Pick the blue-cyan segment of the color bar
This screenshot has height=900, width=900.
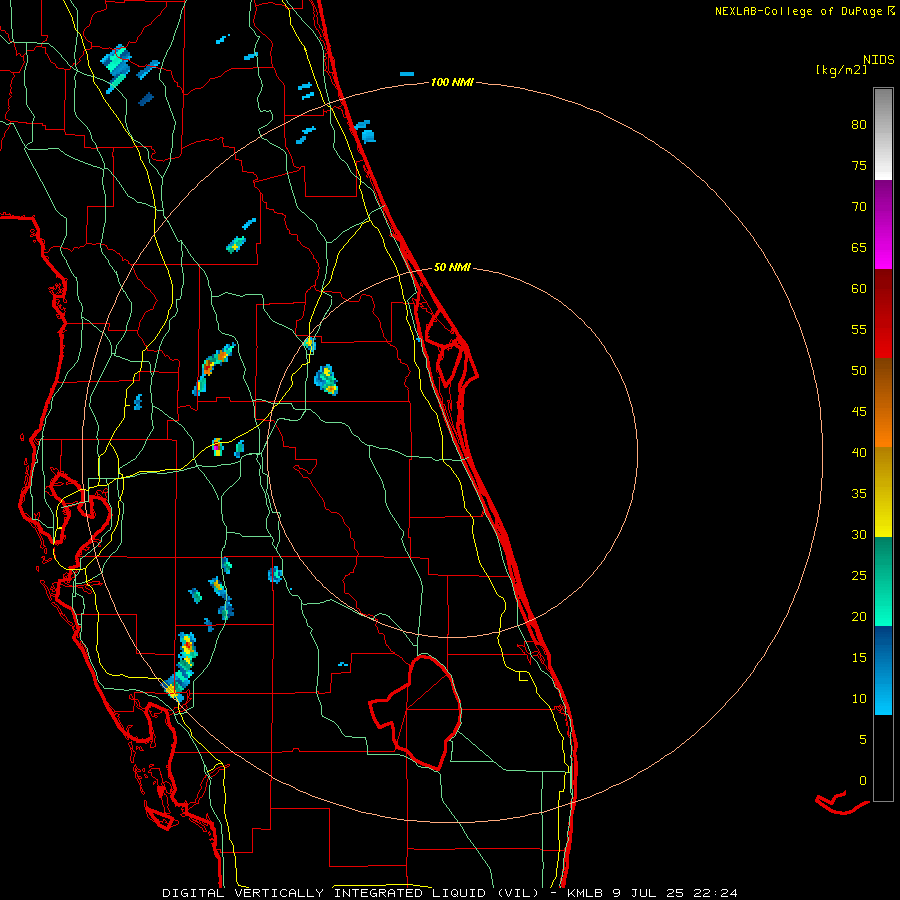pos(883,670)
